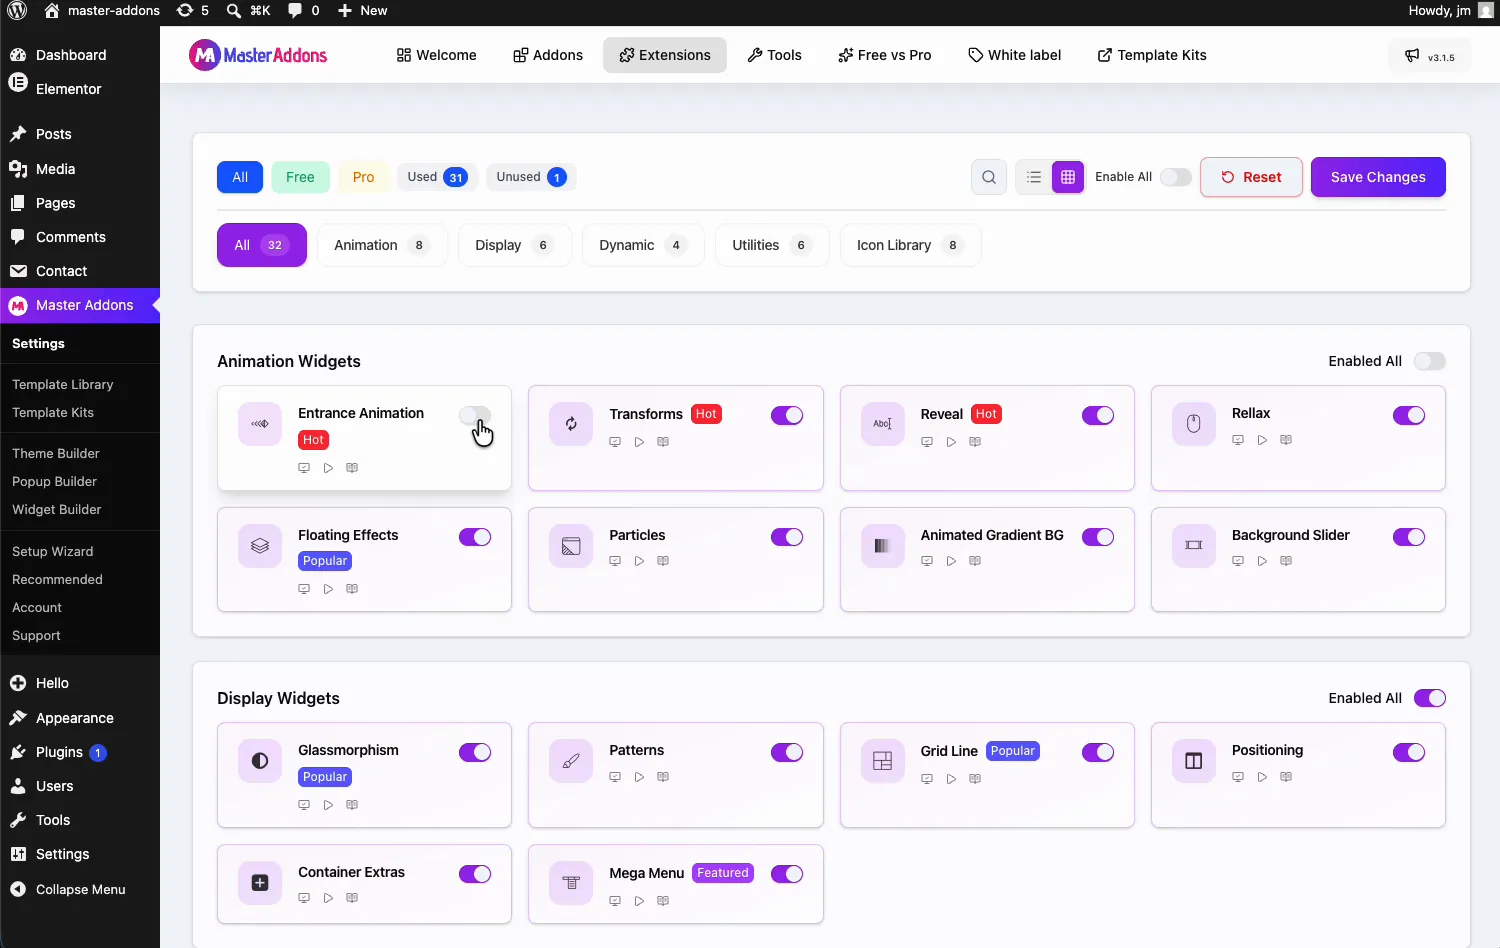This screenshot has height=948, width=1500.
Task: Play the Transforms video tutorial icon
Action: coord(639,442)
